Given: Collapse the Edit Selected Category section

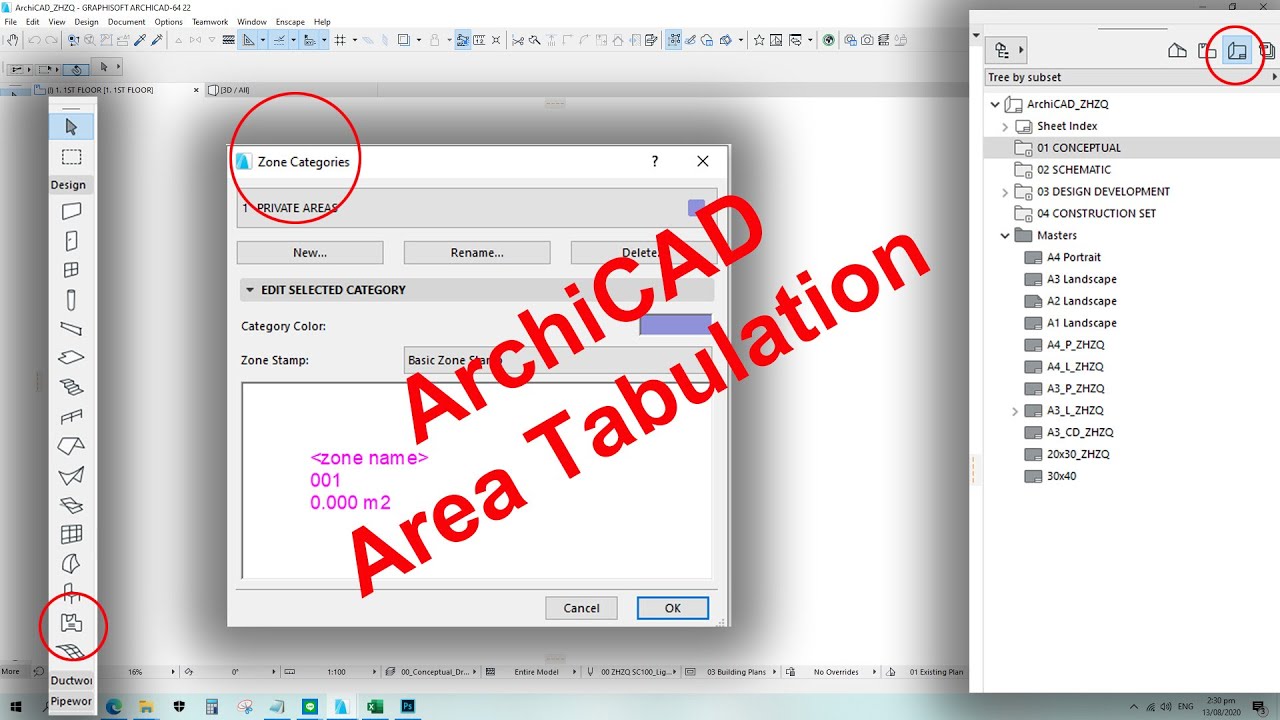Looking at the screenshot, I should coord(251,290).
